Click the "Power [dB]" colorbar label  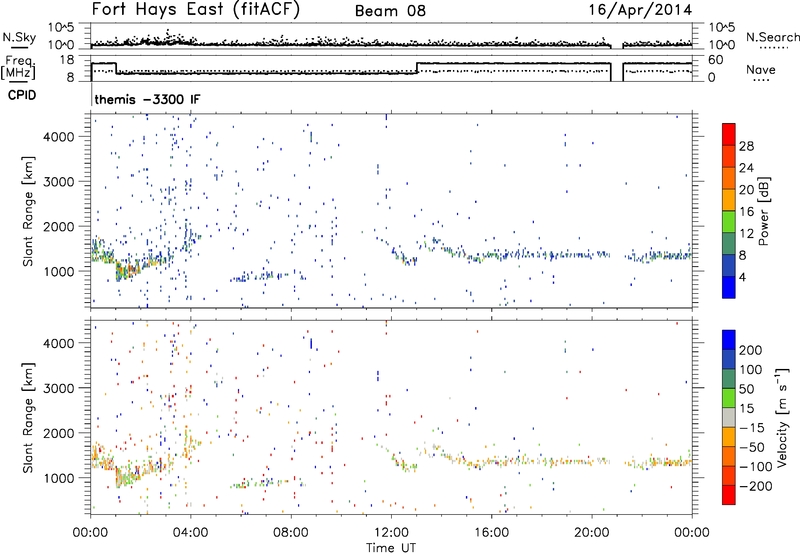click(763, 211)
